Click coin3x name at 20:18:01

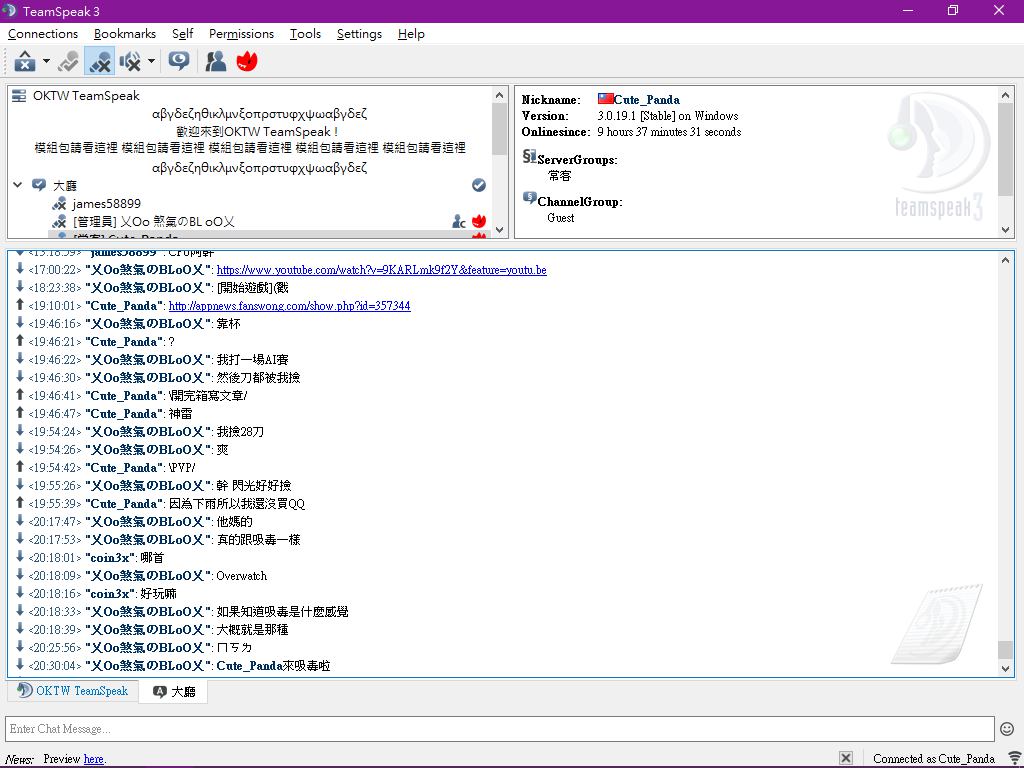click(x=110, y=558)
